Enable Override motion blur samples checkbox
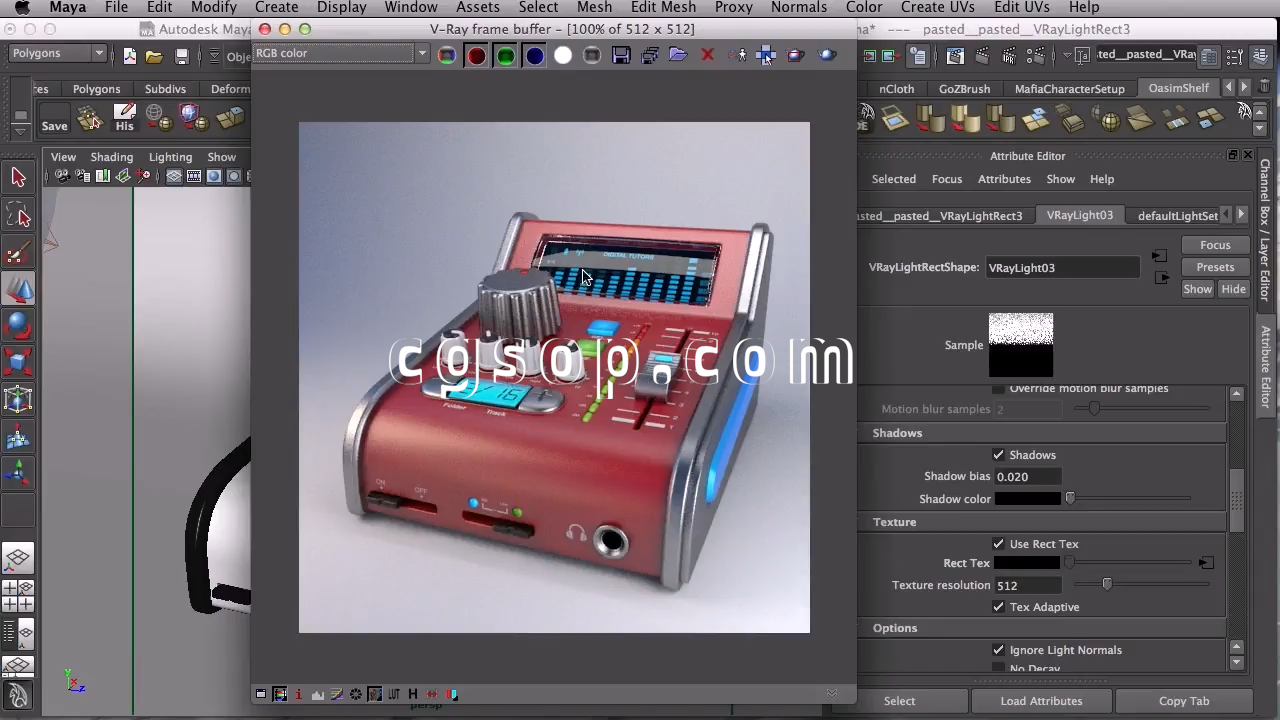Screen dimensions: 1280x720 (x=998, y=388)
